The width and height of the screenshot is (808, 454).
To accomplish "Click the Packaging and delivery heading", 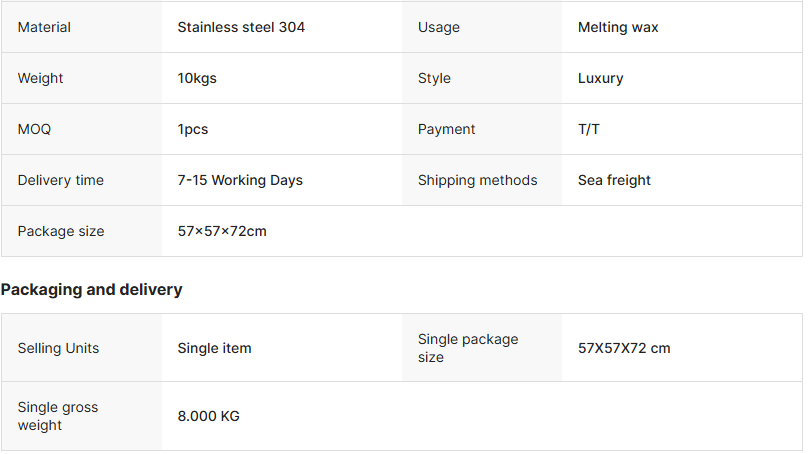I will tap(91, 289).
